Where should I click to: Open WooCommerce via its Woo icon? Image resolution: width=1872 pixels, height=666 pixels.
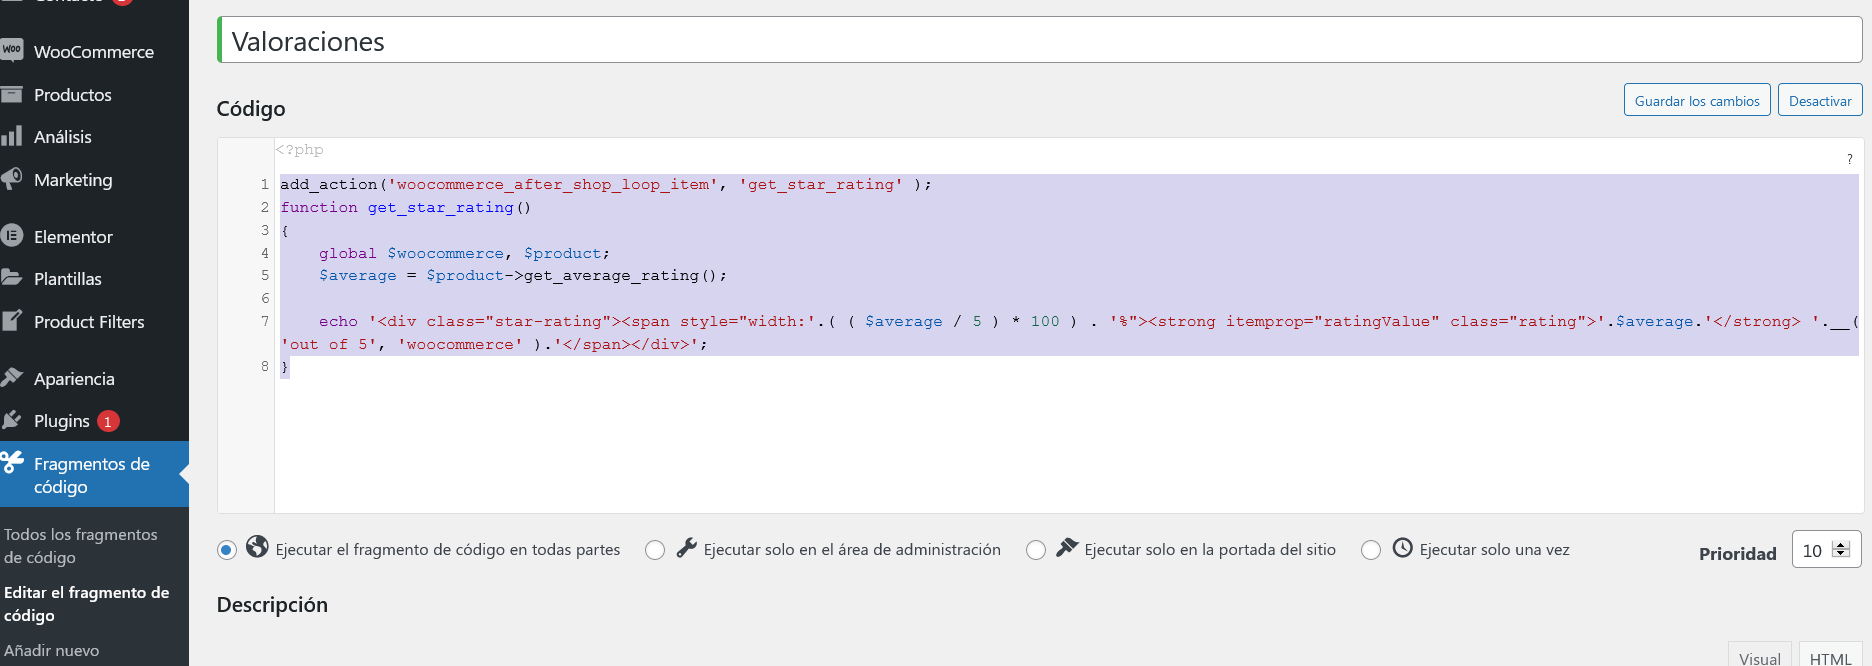pyautogui.click(x=11, y=50)
